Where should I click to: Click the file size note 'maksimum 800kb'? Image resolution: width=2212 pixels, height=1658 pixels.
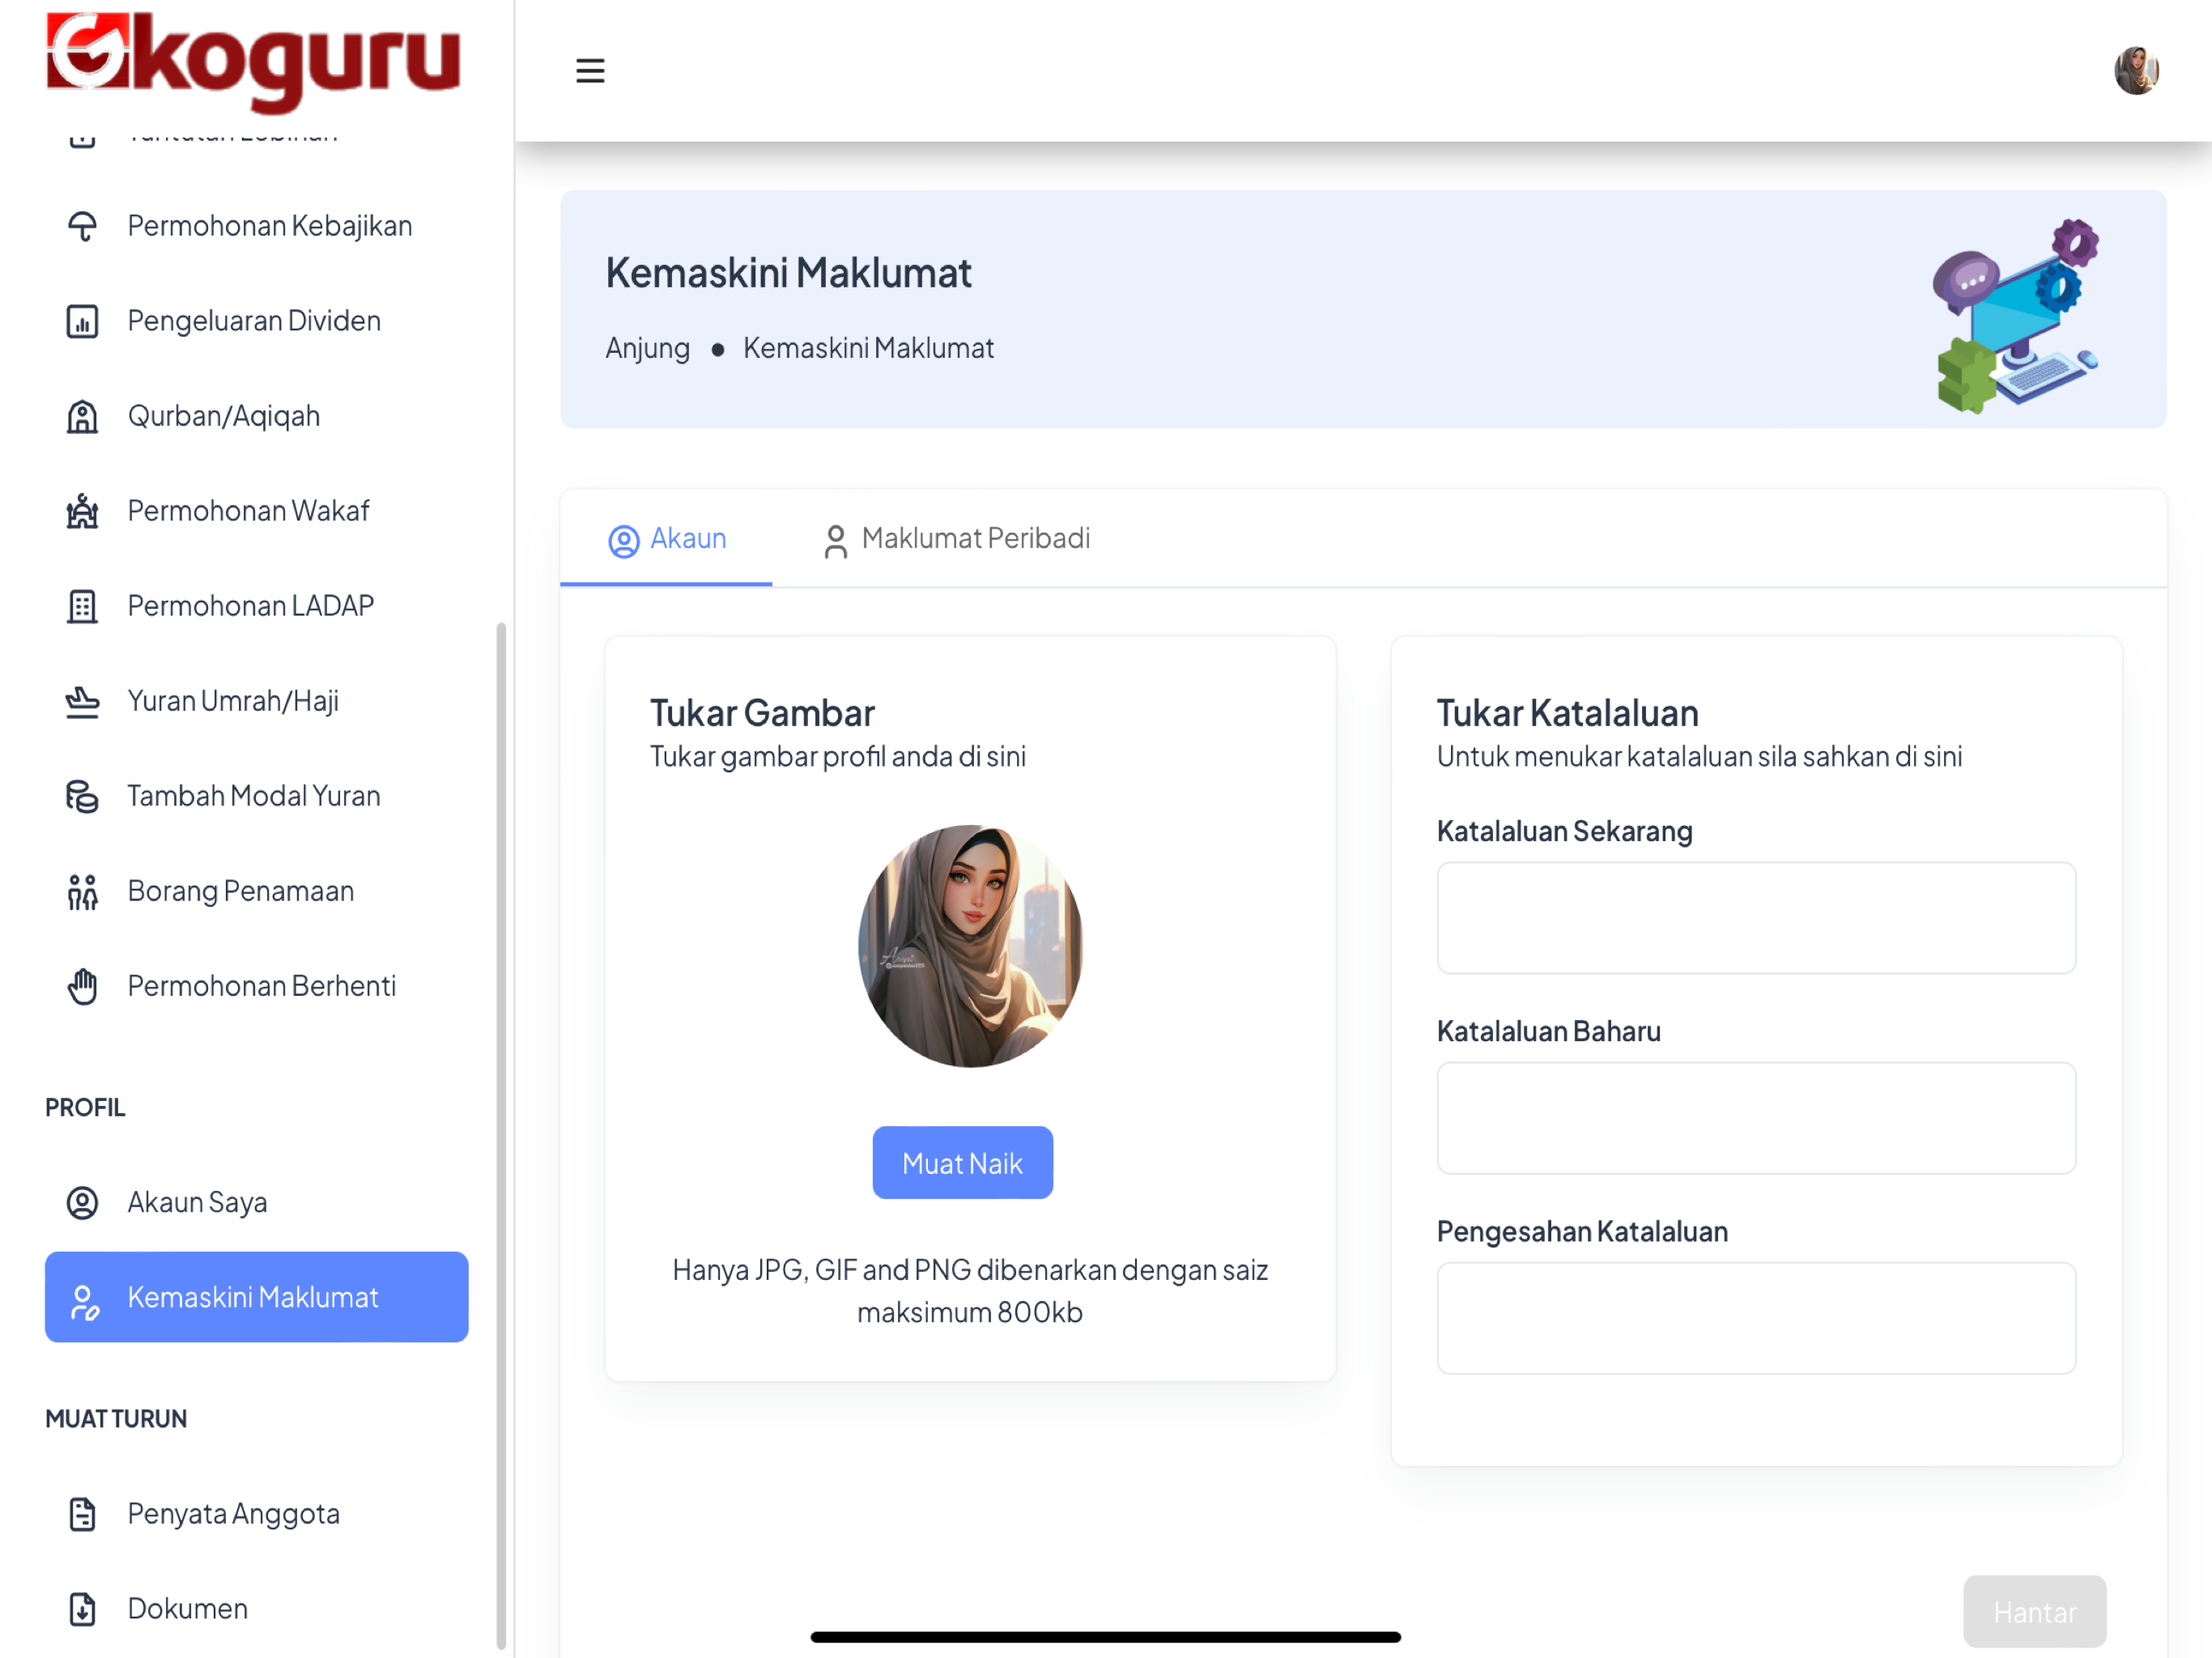pos(970,1312)
